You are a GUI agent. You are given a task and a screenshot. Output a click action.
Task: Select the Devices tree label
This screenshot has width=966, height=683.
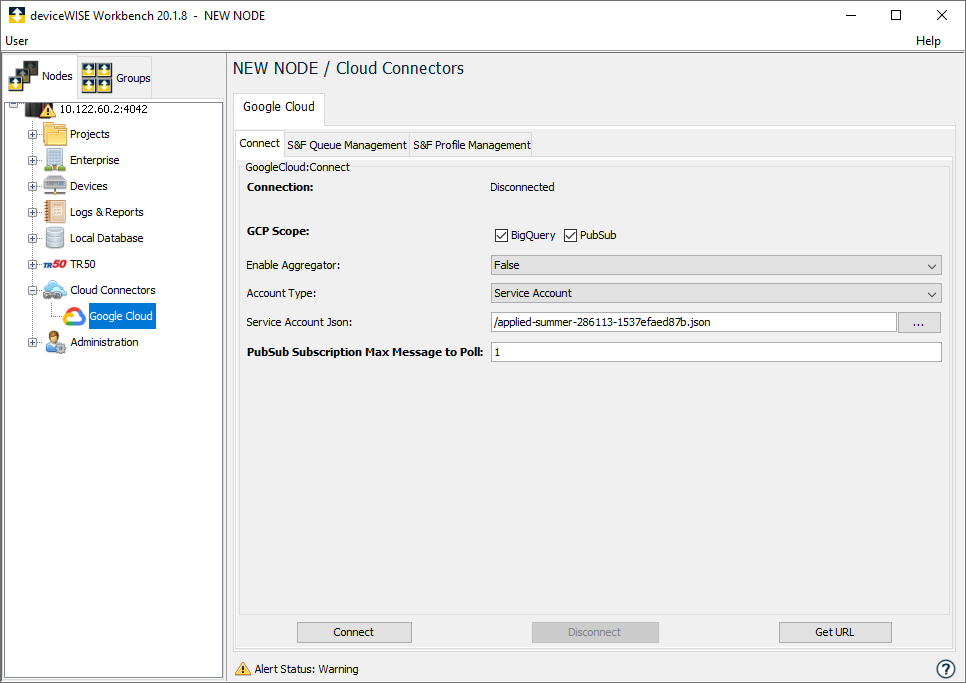(89, 186)
